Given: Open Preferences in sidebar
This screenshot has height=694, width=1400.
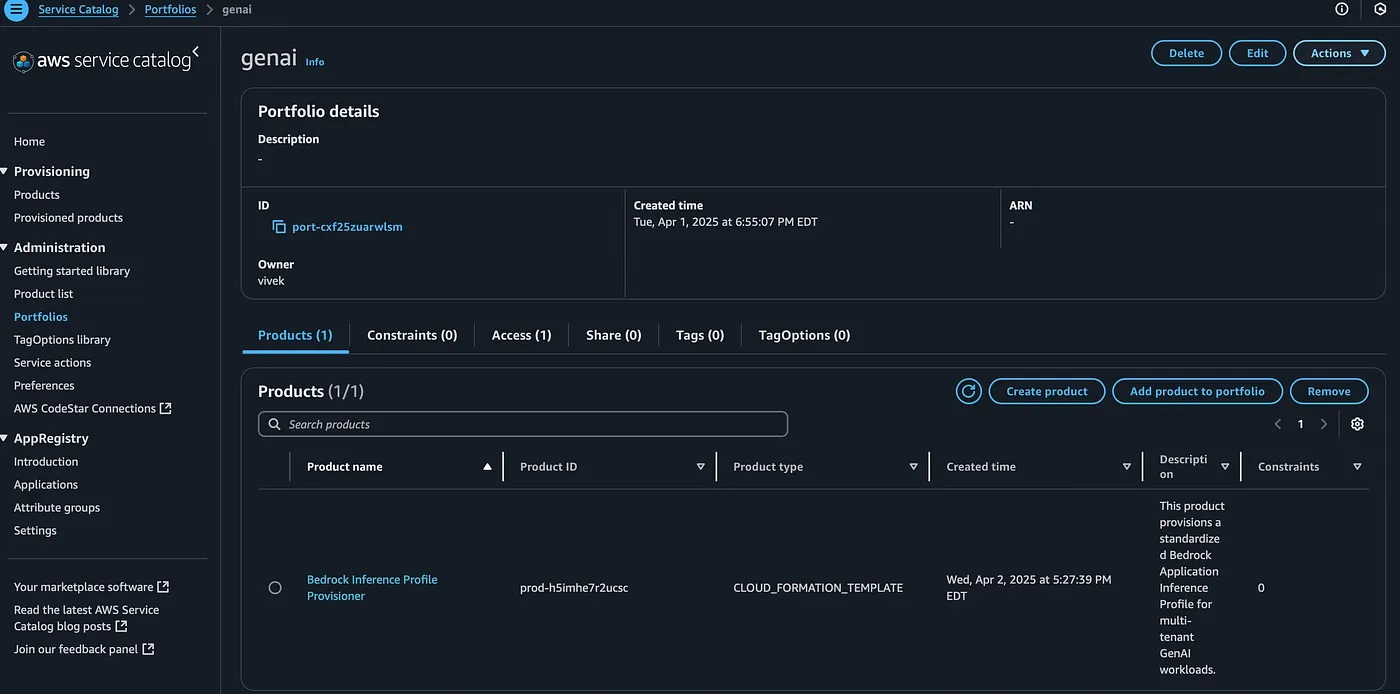Looking at the screenshot, I should [x=44, y=386].
